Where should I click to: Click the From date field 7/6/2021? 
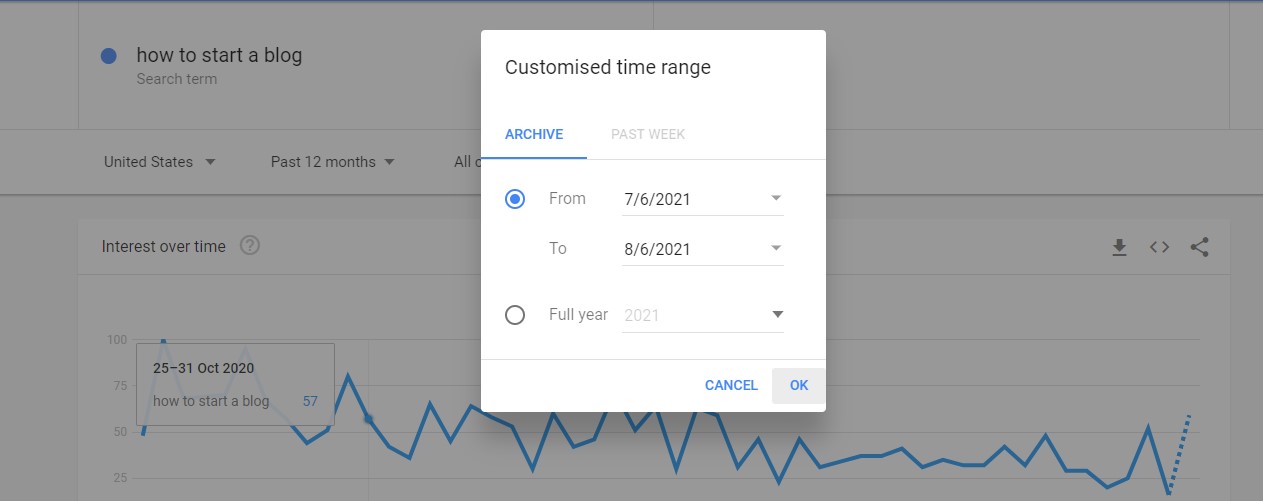tap(703, 199)
